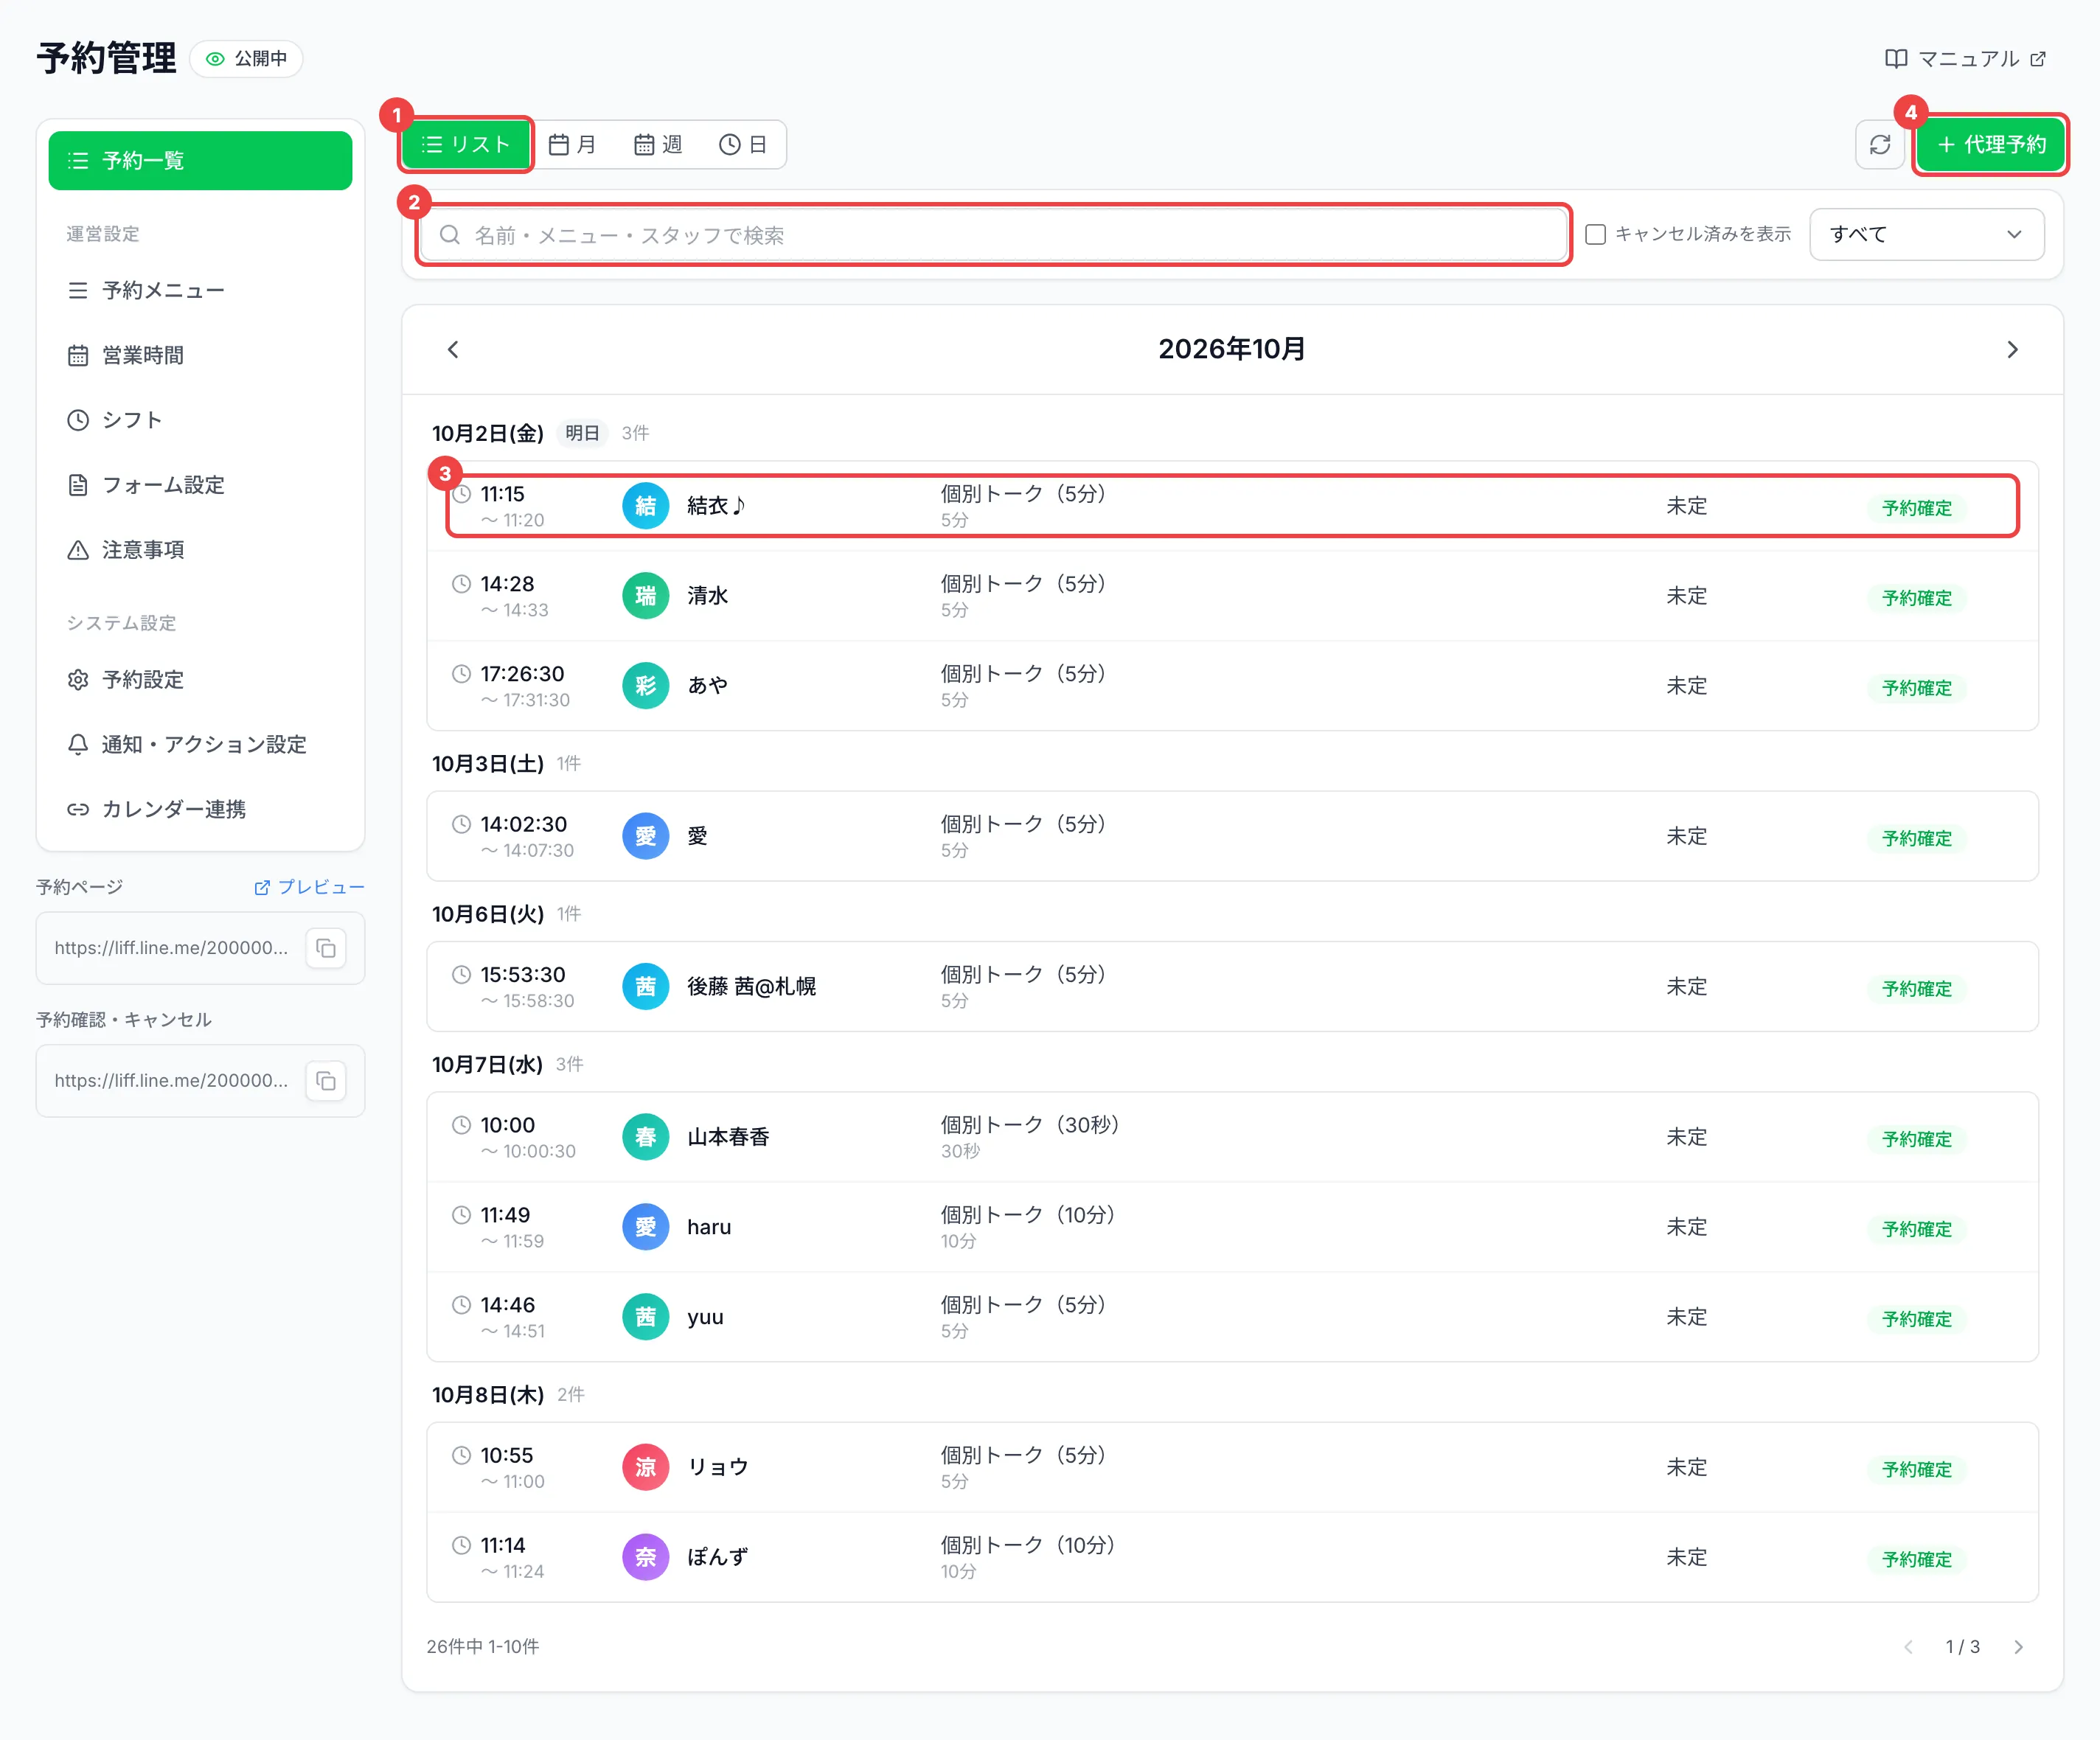2100x1740 pixels.
Task: Open 予約メニュー in the sidebar
Action: pyautogui.click(x=200, y=291)
